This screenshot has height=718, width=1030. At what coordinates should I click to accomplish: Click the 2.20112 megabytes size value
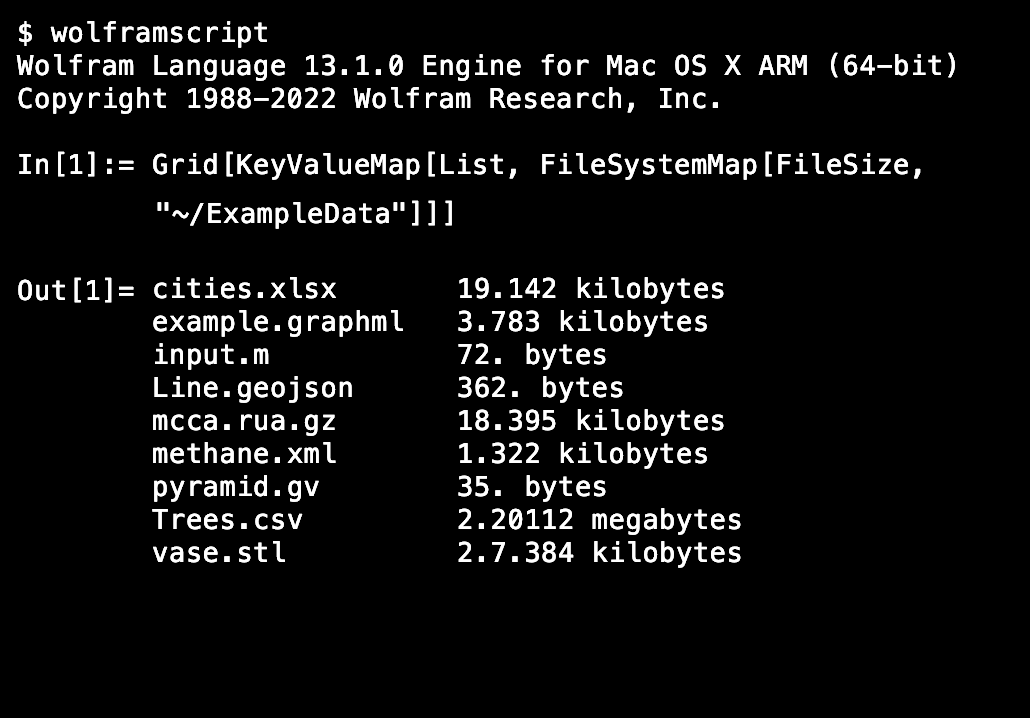tap(599, 520)
